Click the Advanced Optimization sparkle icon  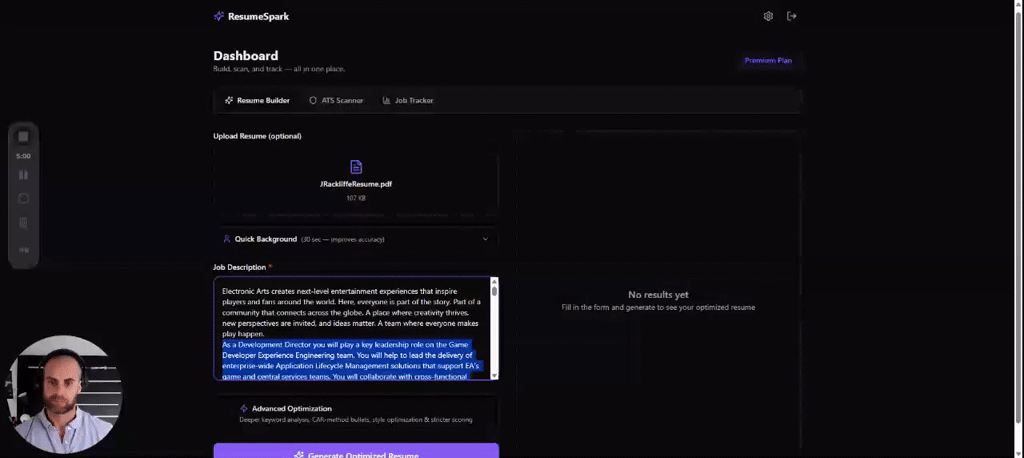[243, 409]
